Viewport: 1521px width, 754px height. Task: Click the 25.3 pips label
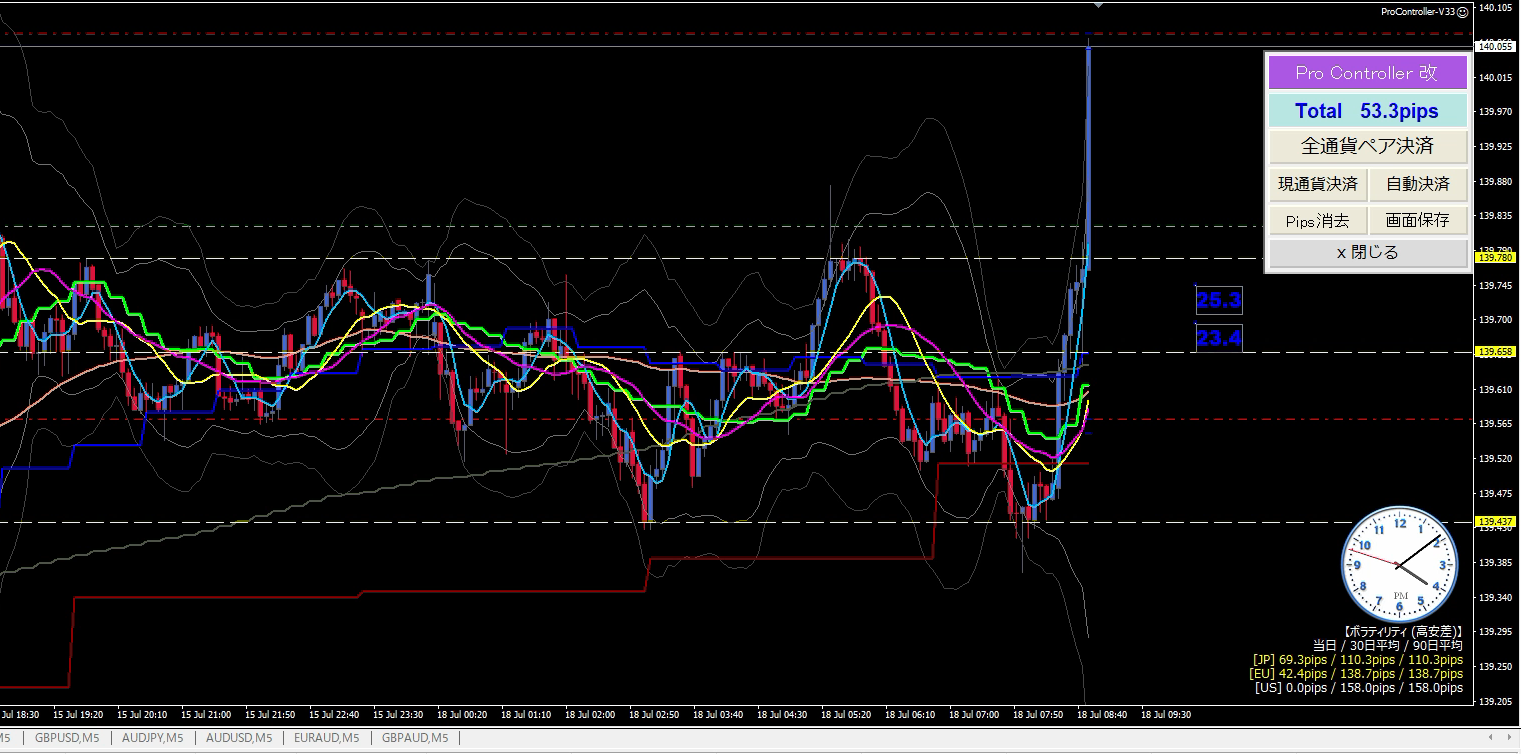(1219, 299)
